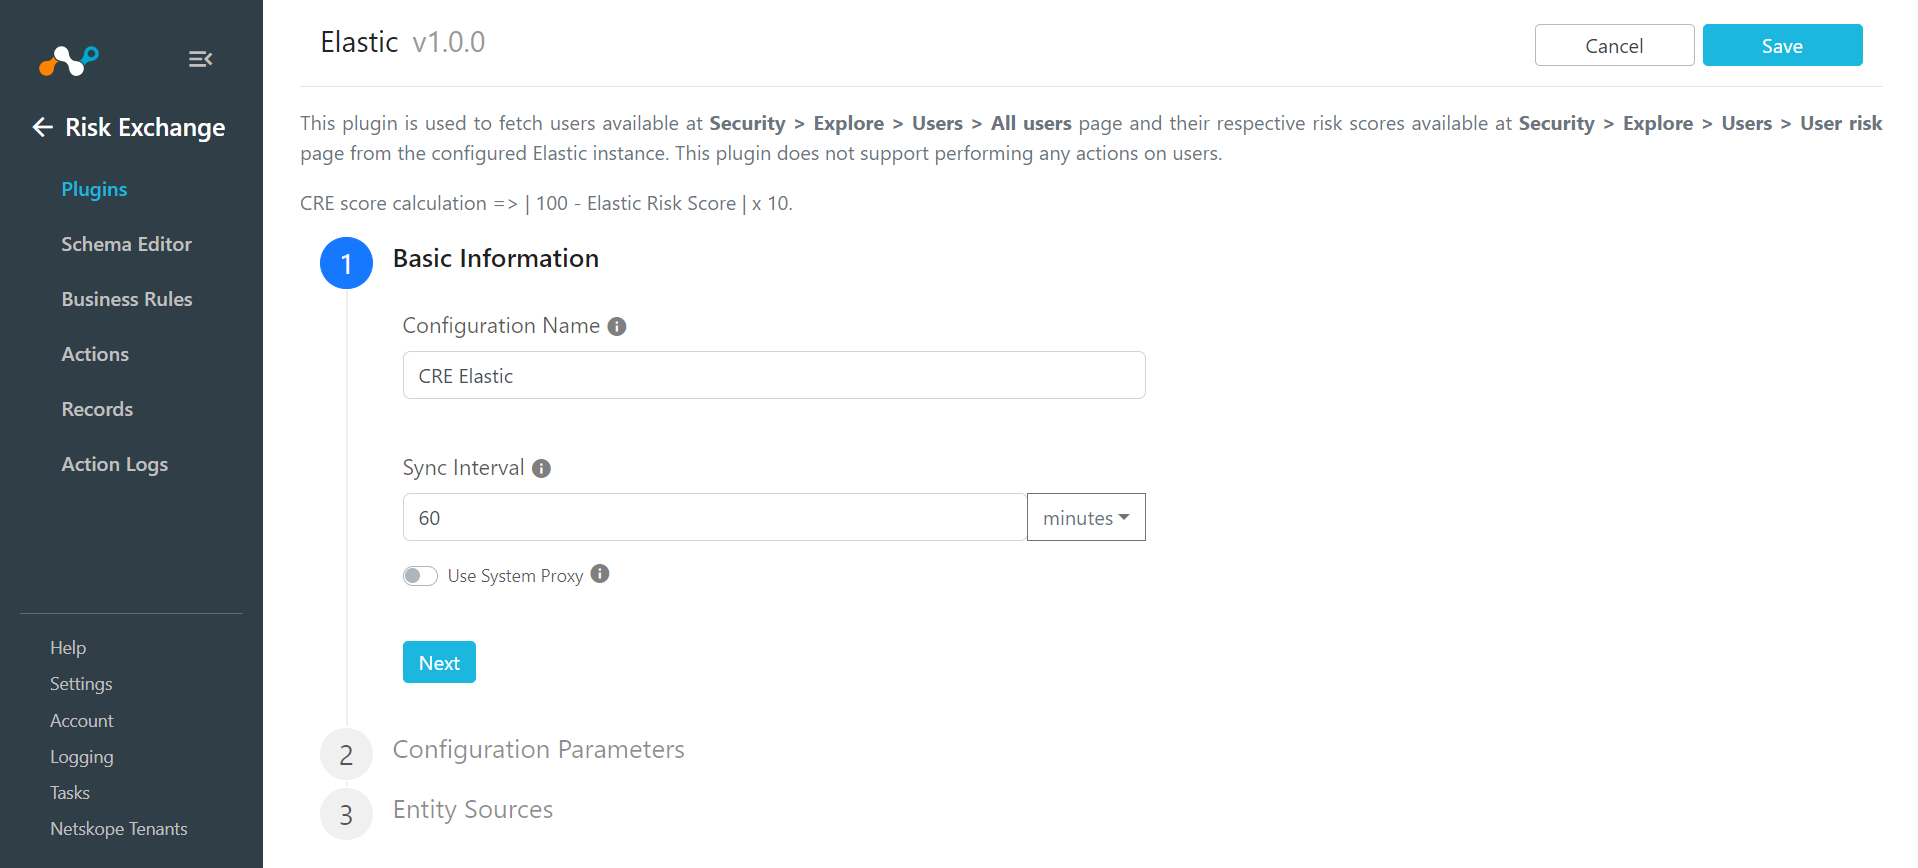This screenshot has width=1918, height=868.
Task: Open Action Logs in sidebar
Action: click(114, 464)
